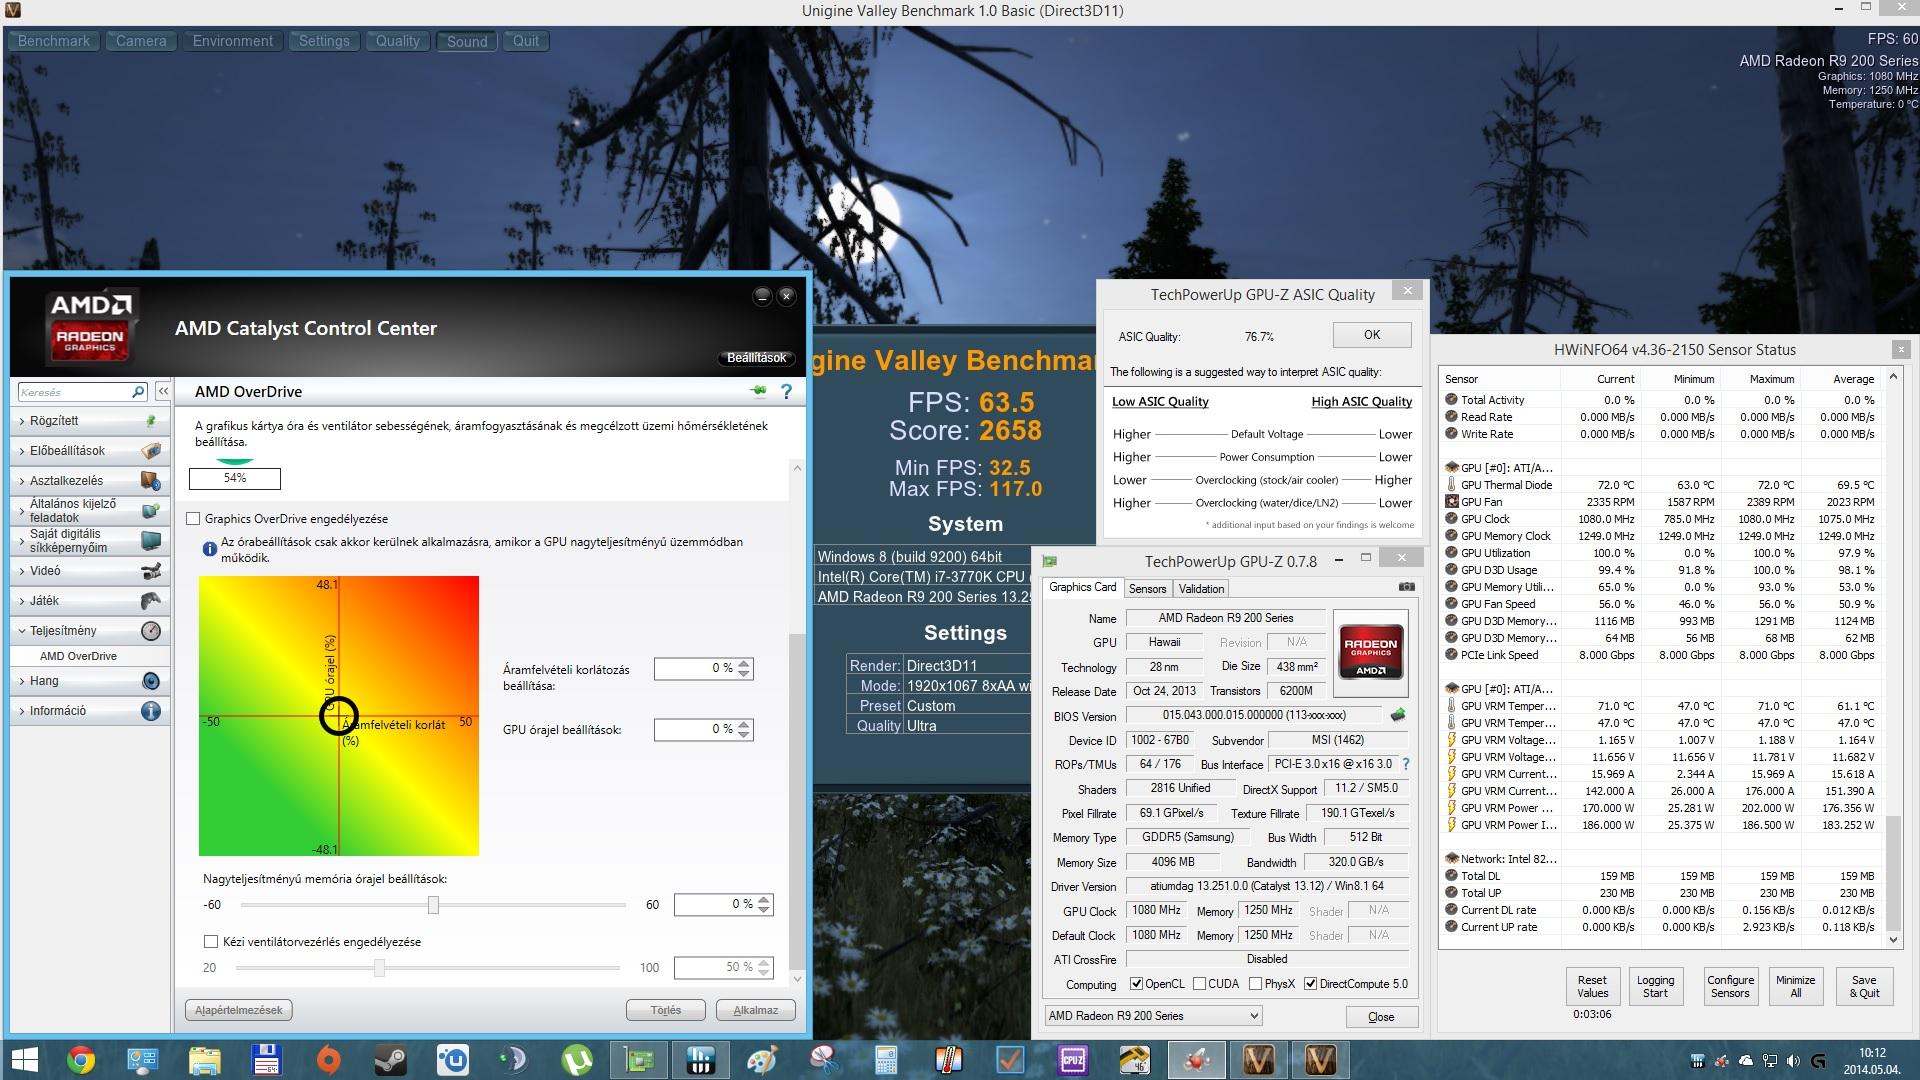Toggle OpenCL checkbox in GPU-Z
Image resolution: width=1920 pixels, height=1080 pixels.
pos(1136,984)
